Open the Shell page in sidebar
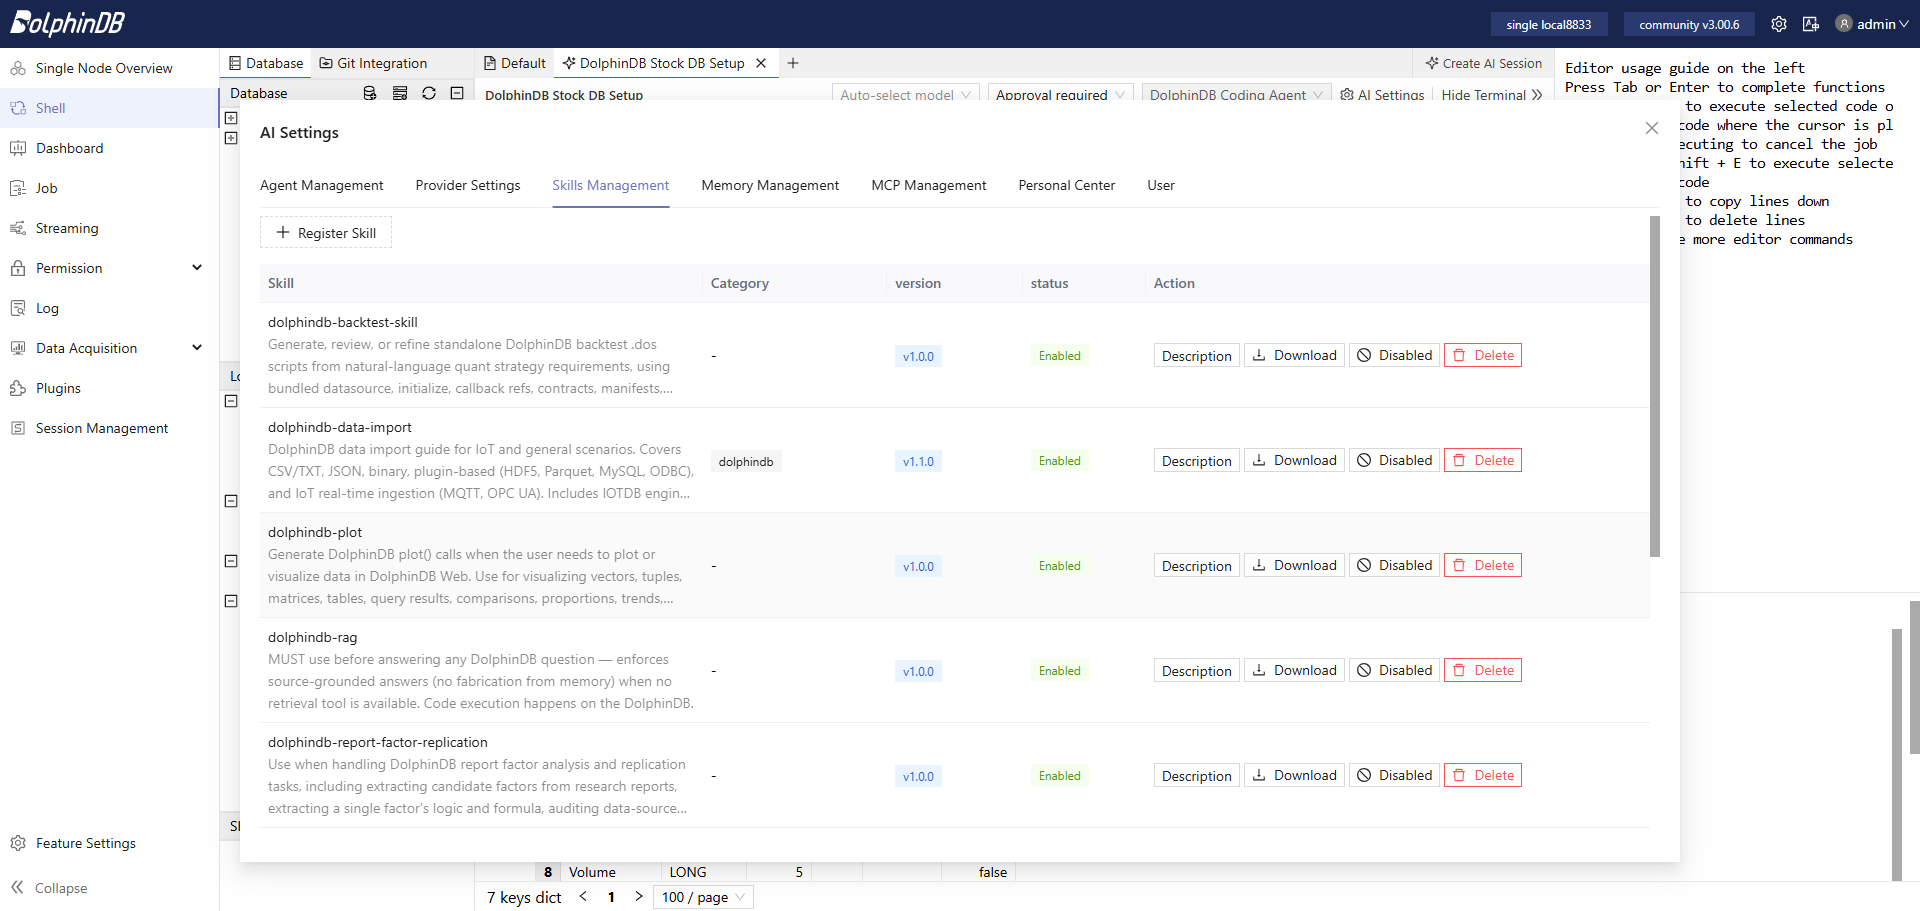This screenshot has height=911, width=1920. click(109, 108)
